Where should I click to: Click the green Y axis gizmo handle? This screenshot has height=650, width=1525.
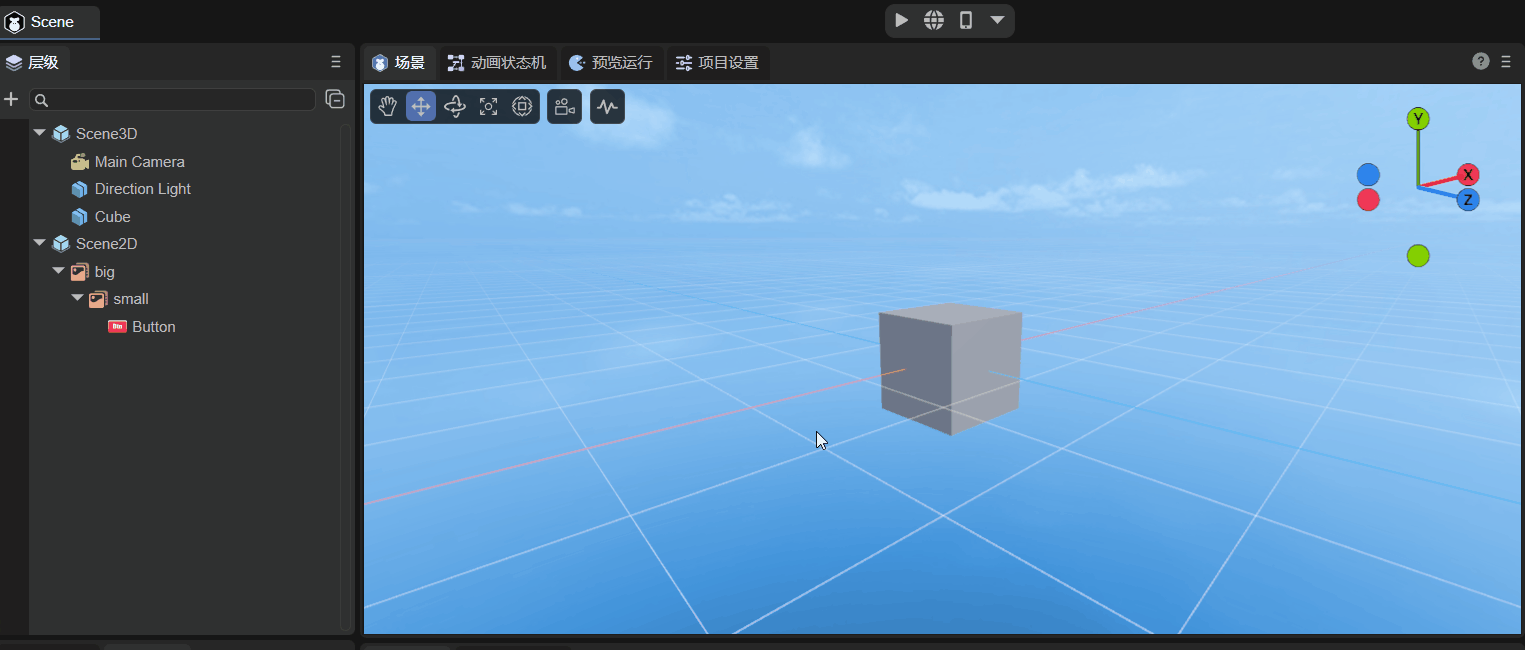[1418, 119]
